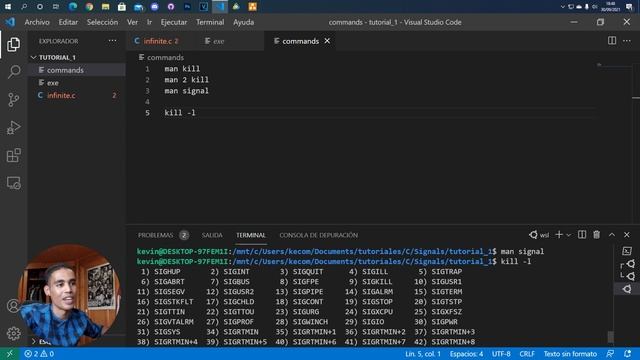Select the commands editor tab
Screen dimensions: 640x360
click(300, 41)
